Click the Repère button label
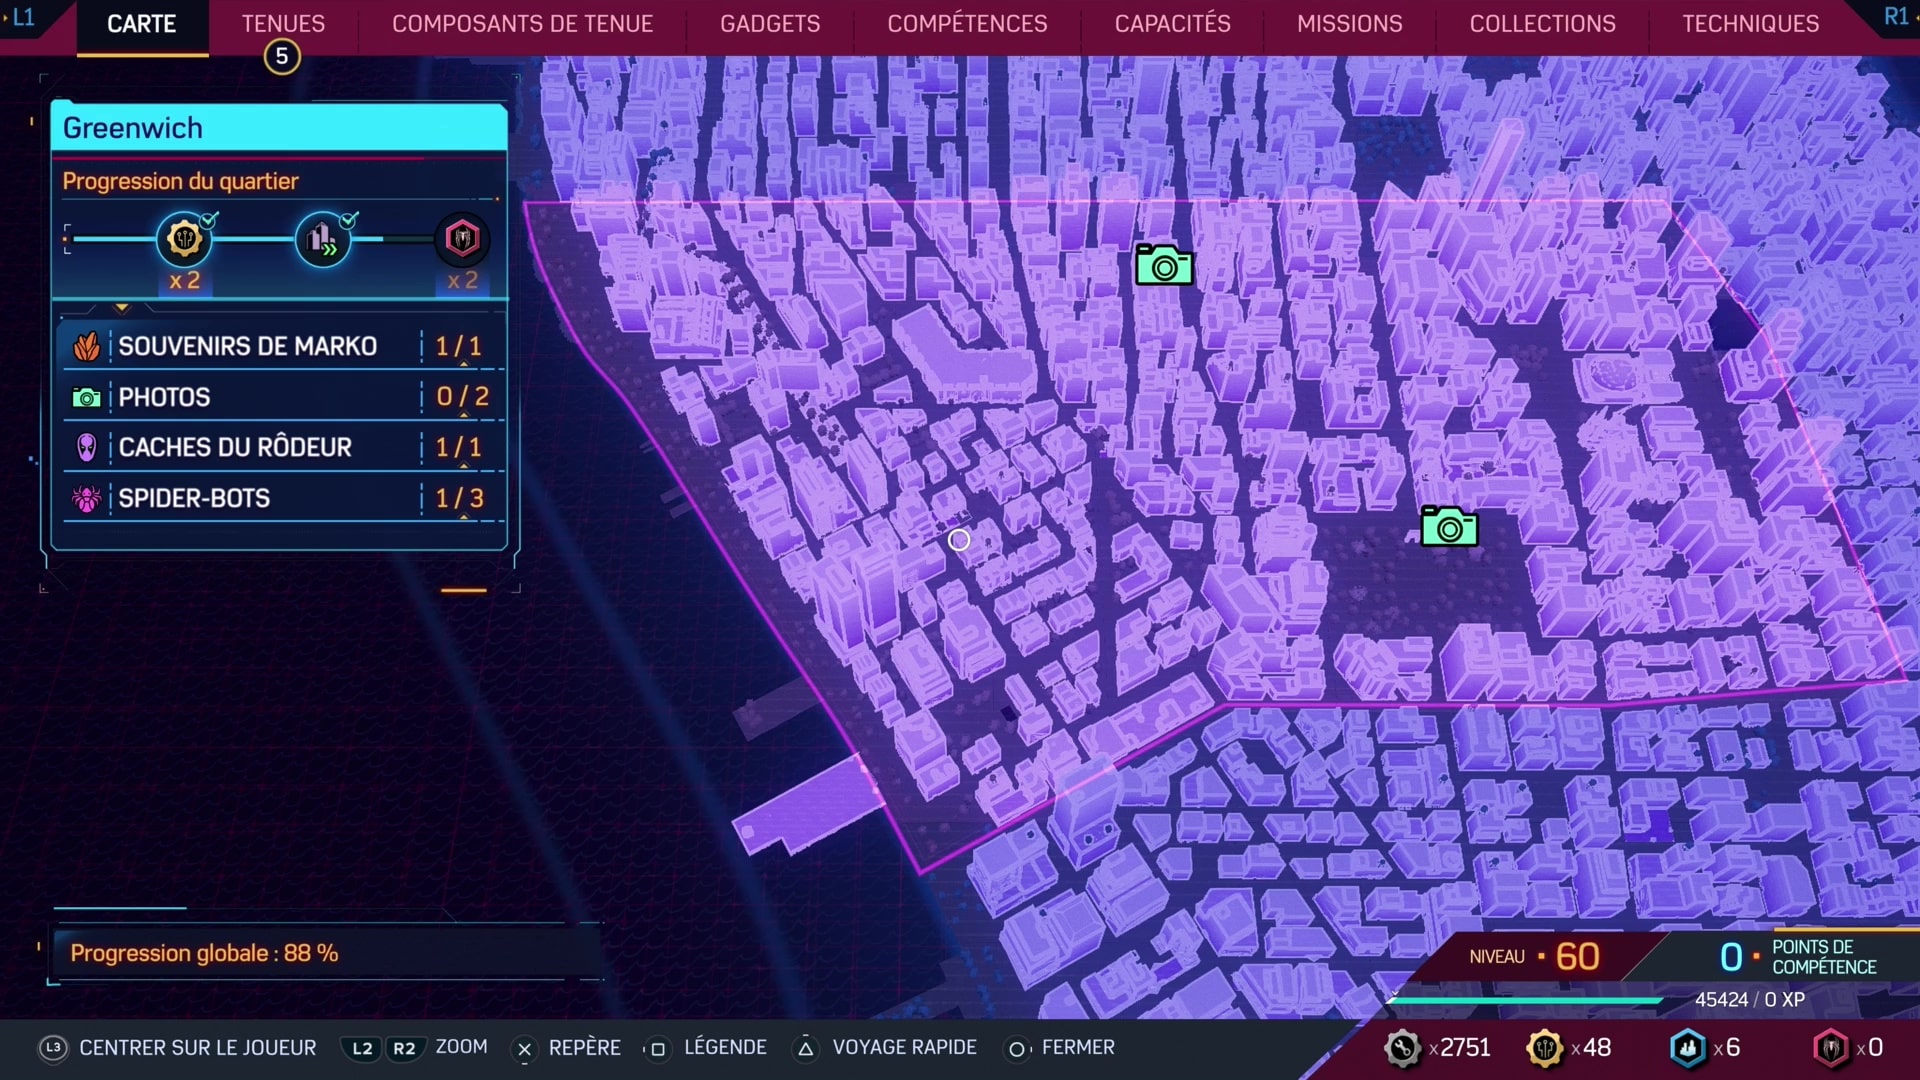 point(585,1048)
